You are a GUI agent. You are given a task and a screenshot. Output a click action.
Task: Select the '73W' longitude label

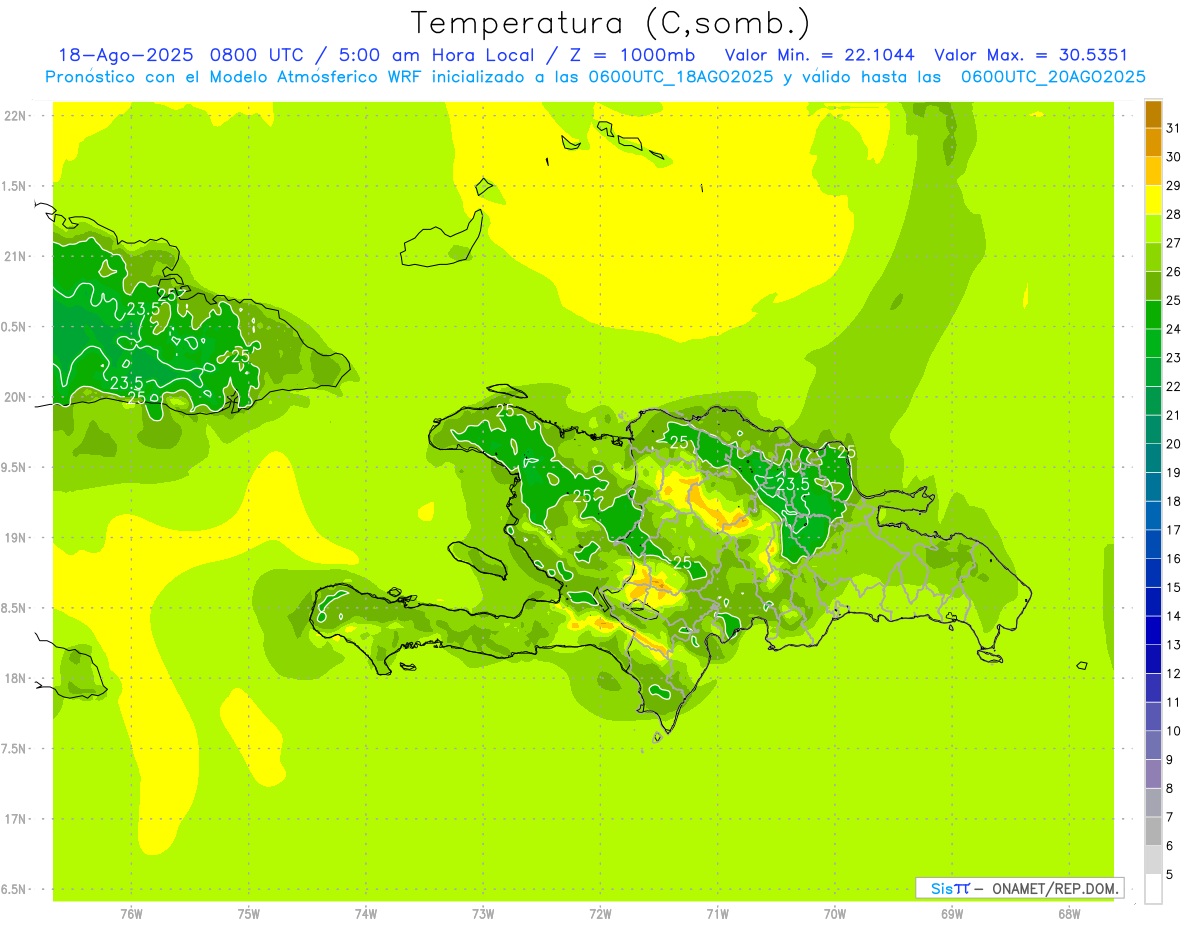click(x=483, y=914)
